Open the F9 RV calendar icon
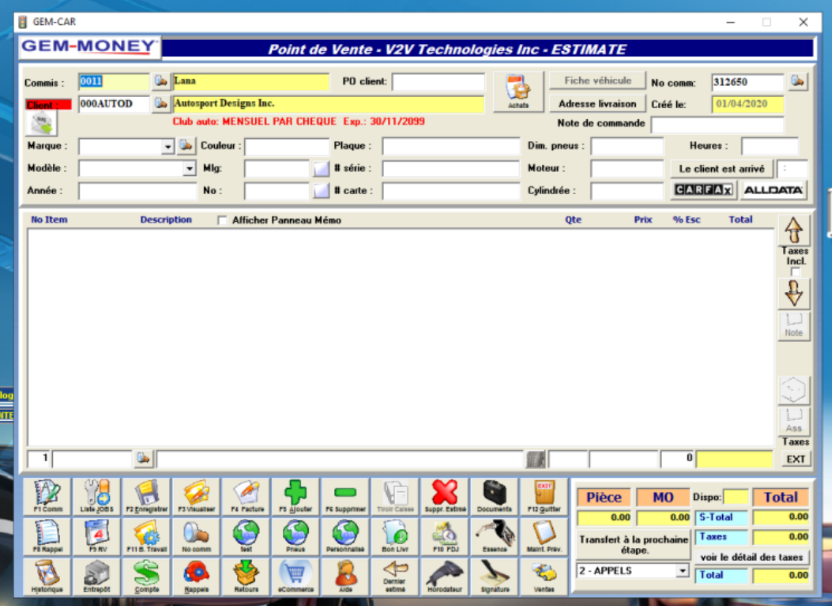The height and width of the screenshot is (606, 832). (x=97, y=536)
